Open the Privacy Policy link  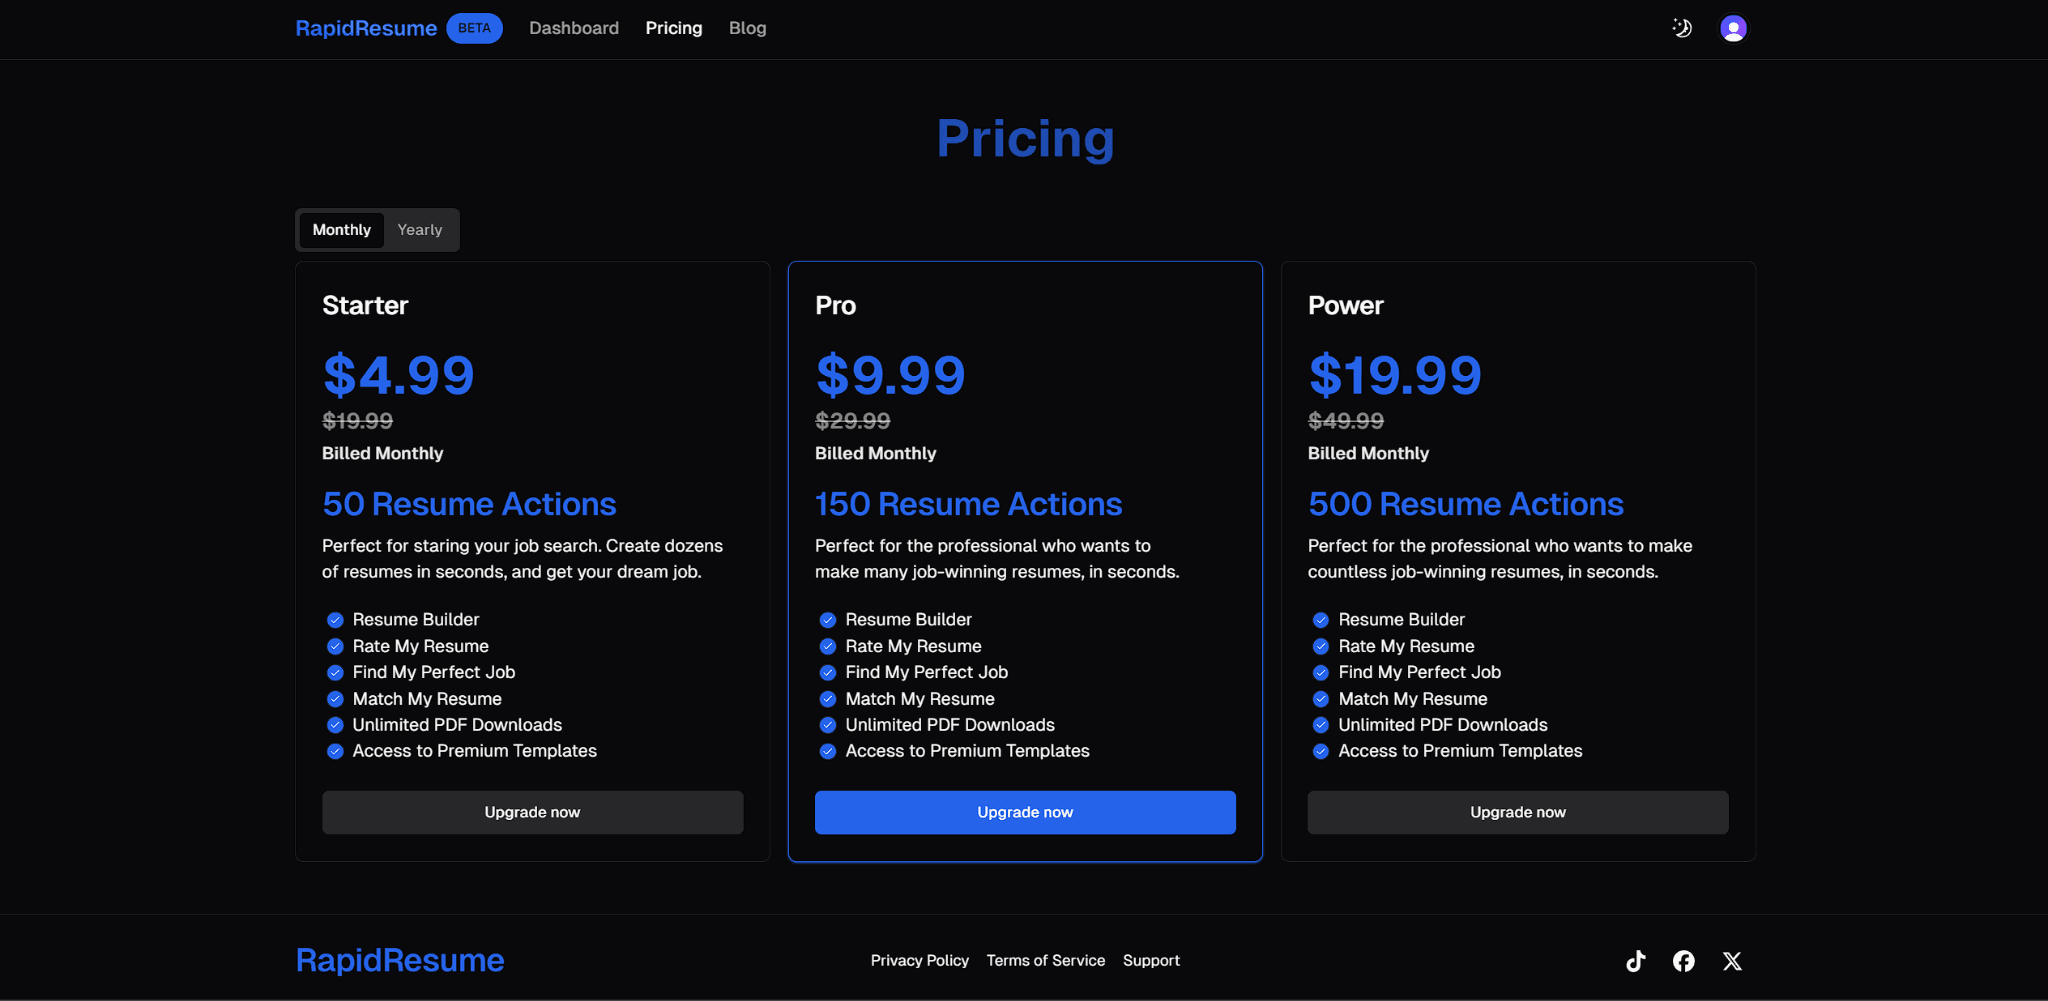(x=919, y=960)
